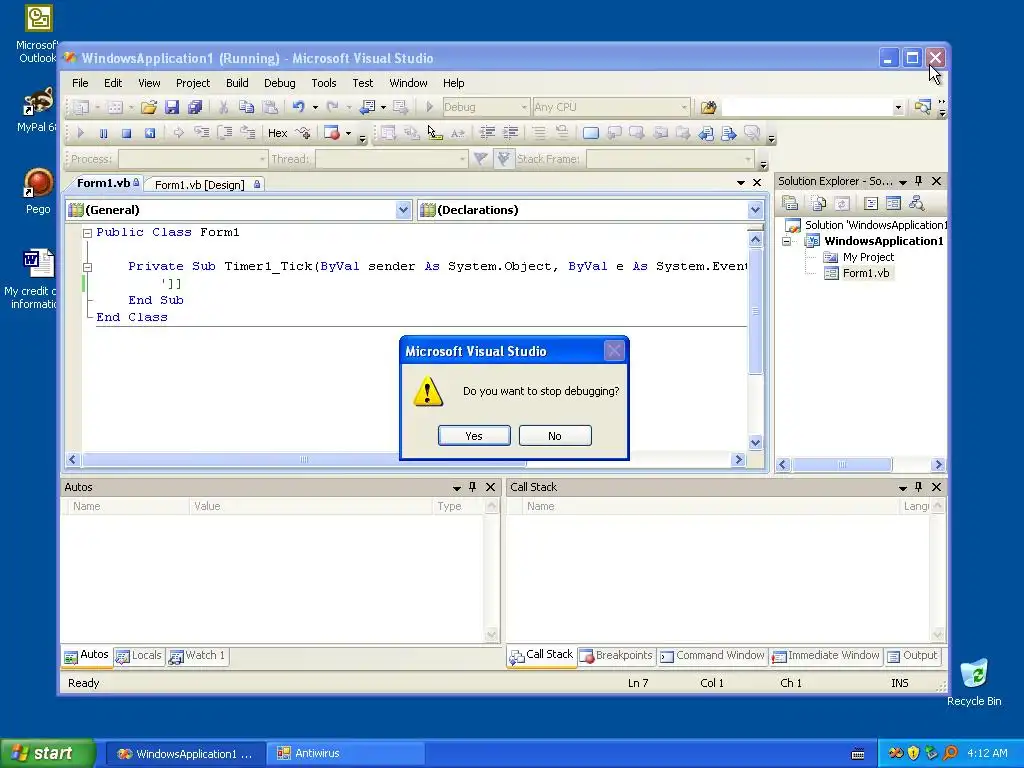Toggle auto hide pin on Call Stack panel

(919, 487)
